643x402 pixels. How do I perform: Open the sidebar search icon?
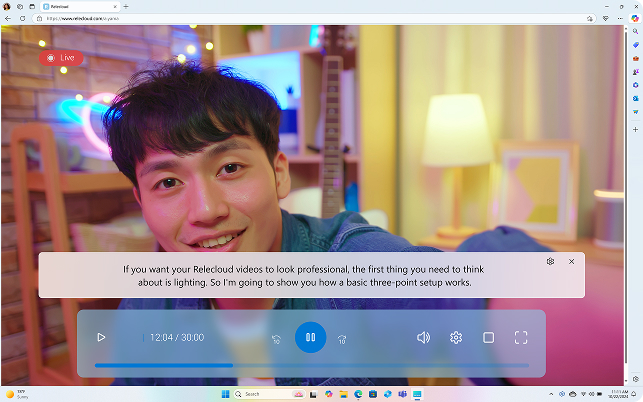pyautogui.click(x=635, y=32)
